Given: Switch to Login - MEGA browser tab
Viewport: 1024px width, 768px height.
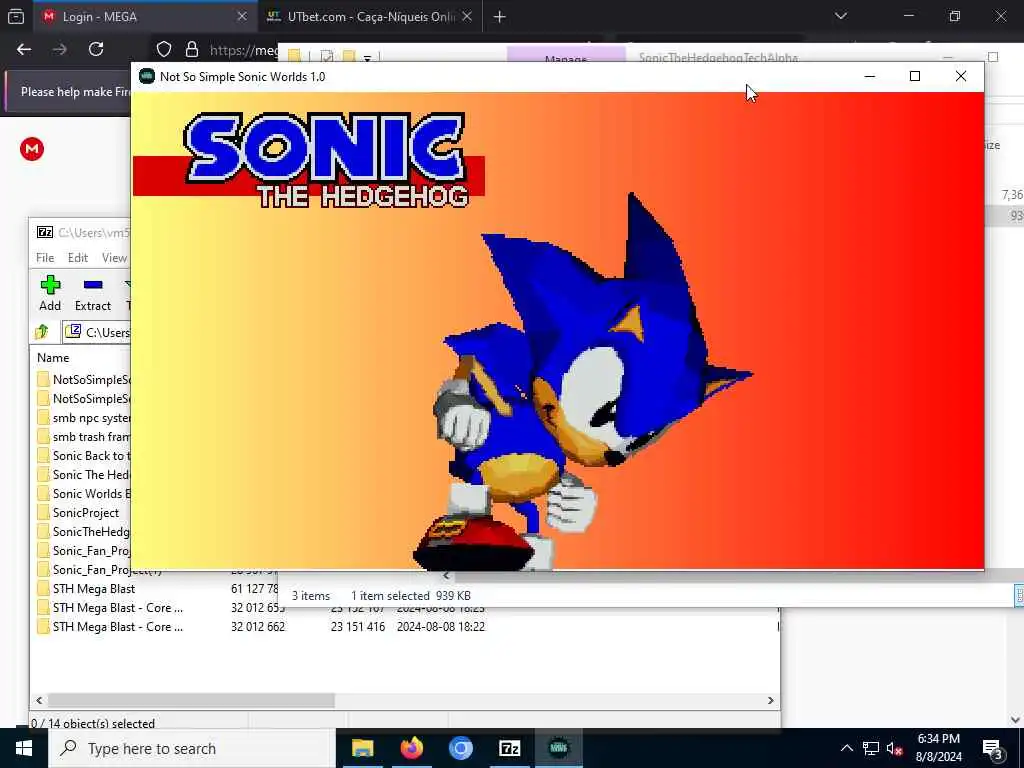Looking at the screenshot, I should coord(144,17).
